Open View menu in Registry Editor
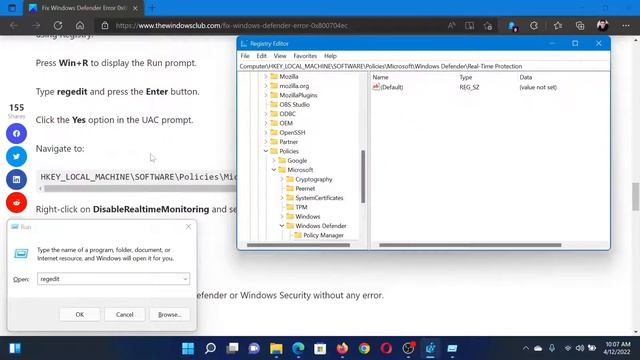 point(280,56)
